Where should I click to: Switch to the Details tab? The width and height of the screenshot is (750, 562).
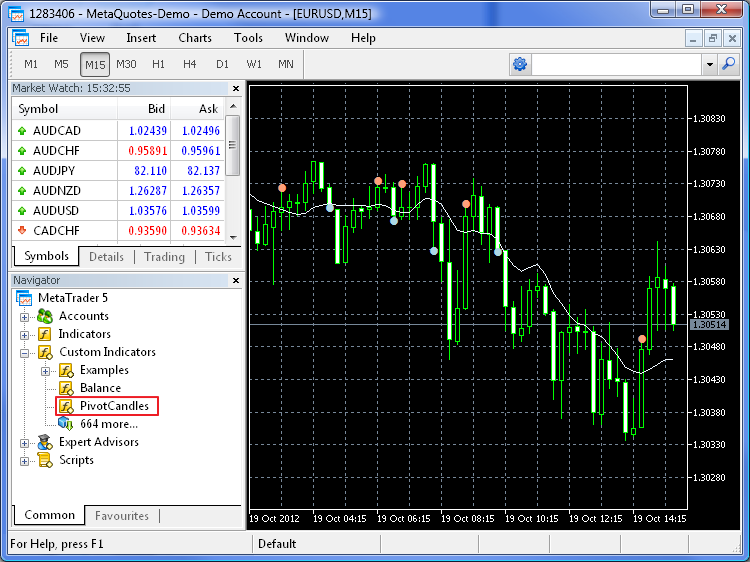[106, 257]
